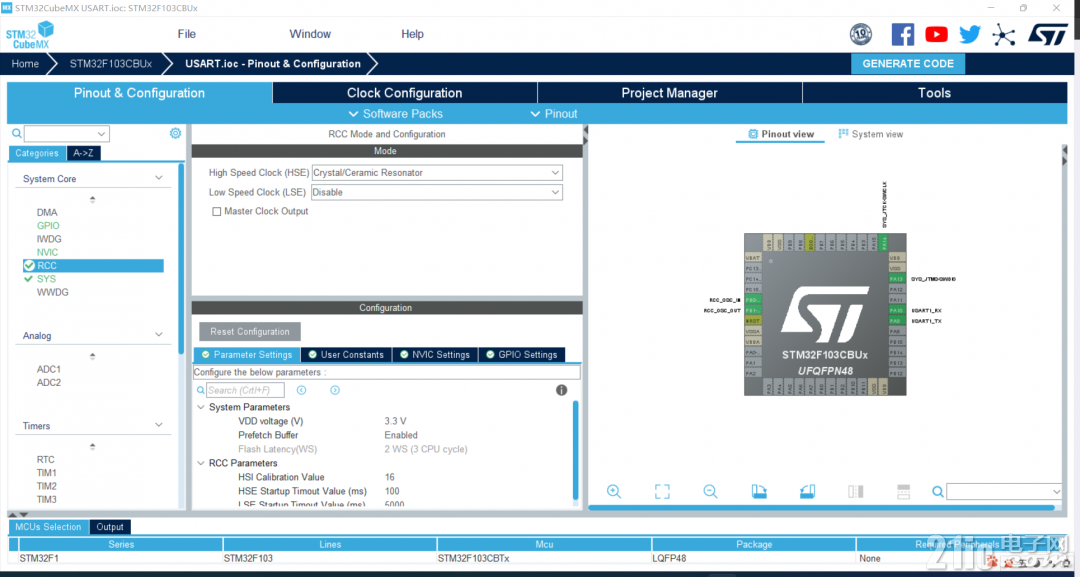Switch to Clock Configuration tab
1080x577 pixels.
[404, 93]
